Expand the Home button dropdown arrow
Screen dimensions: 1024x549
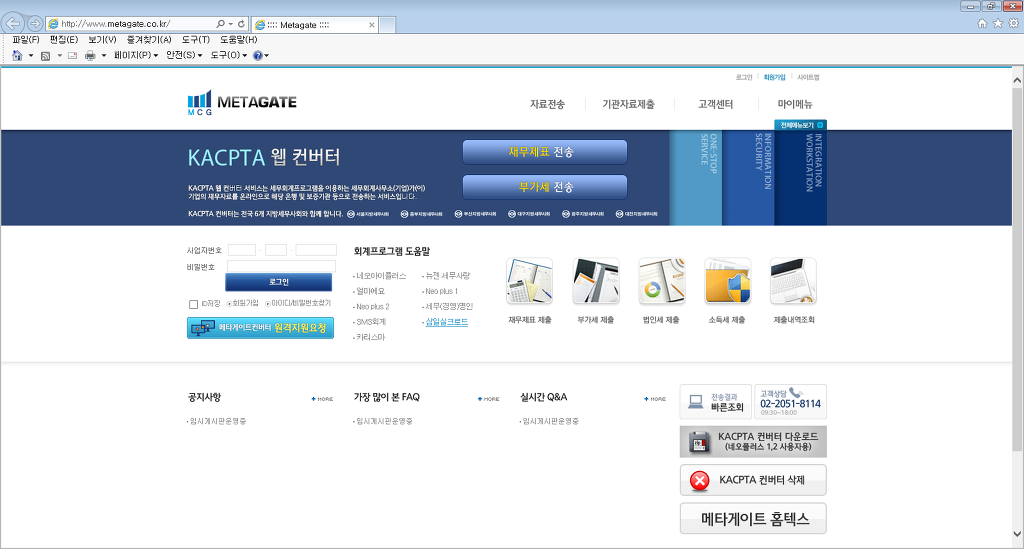point(31,55)
